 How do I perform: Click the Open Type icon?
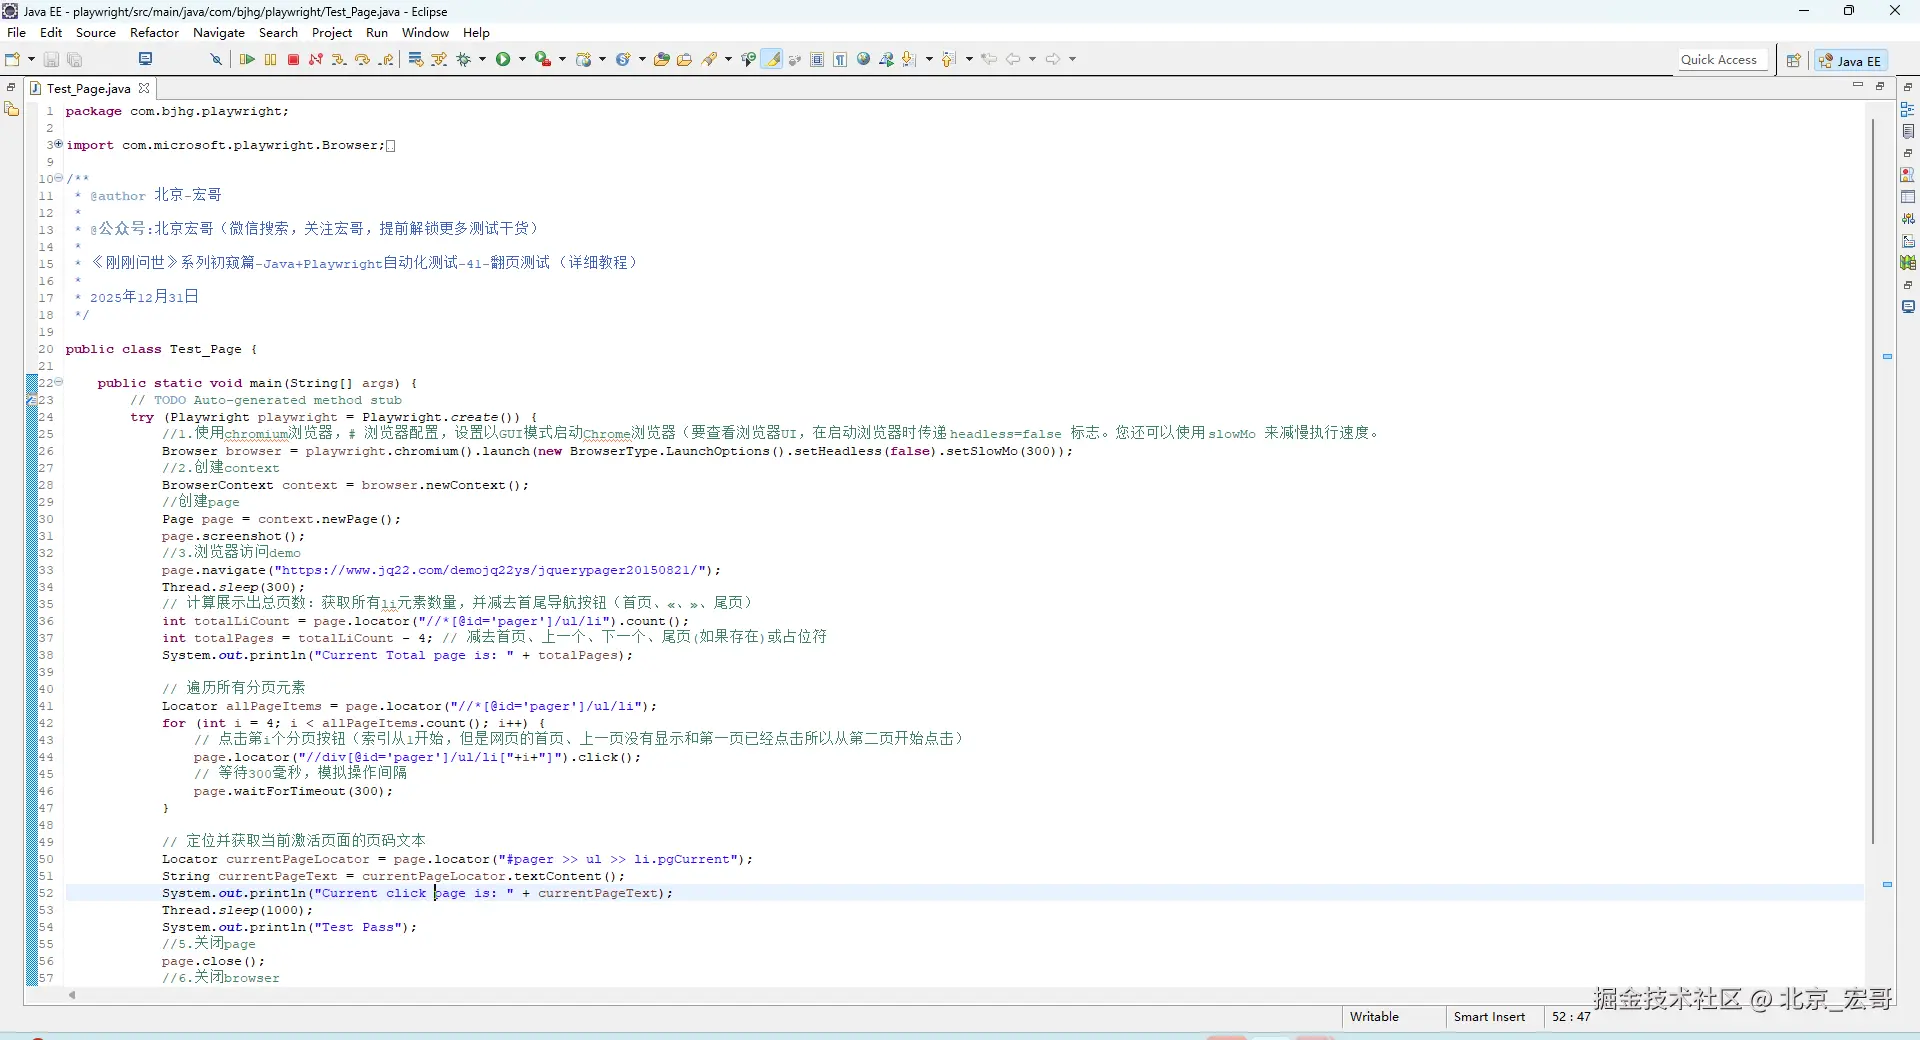click(661, 60)
